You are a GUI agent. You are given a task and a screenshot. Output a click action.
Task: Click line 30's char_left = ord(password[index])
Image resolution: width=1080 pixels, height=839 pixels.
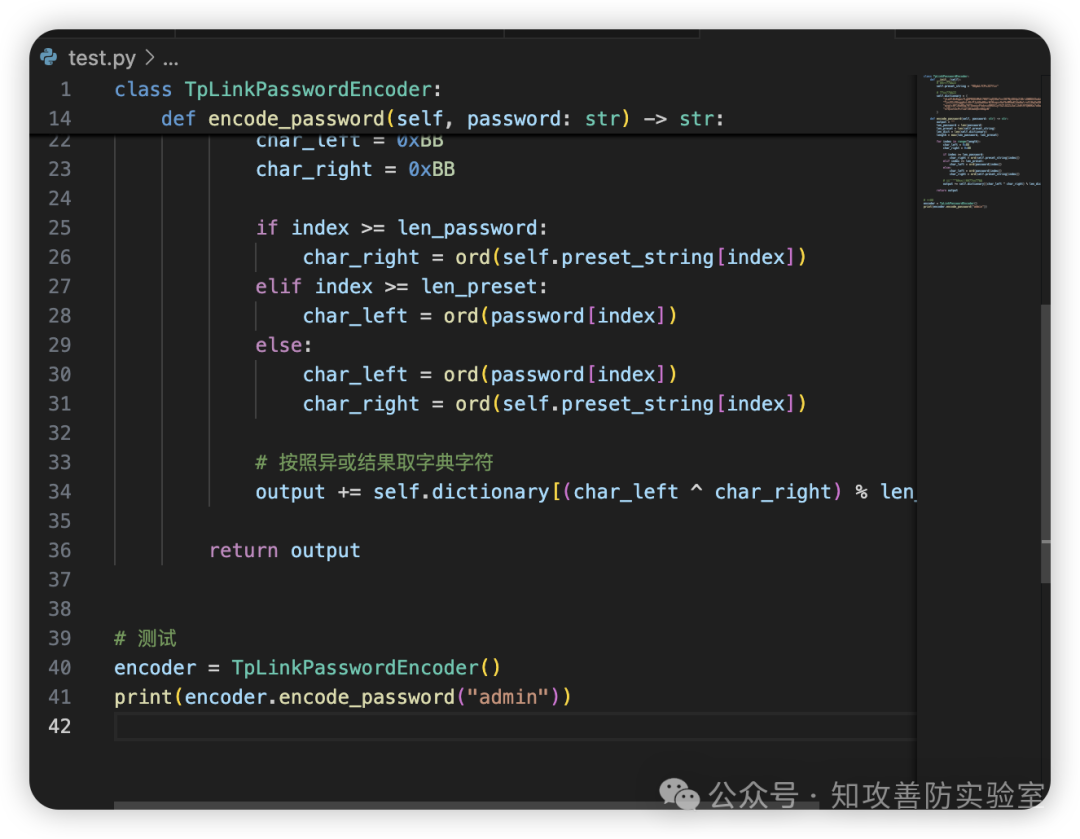(x=490, y=375)
